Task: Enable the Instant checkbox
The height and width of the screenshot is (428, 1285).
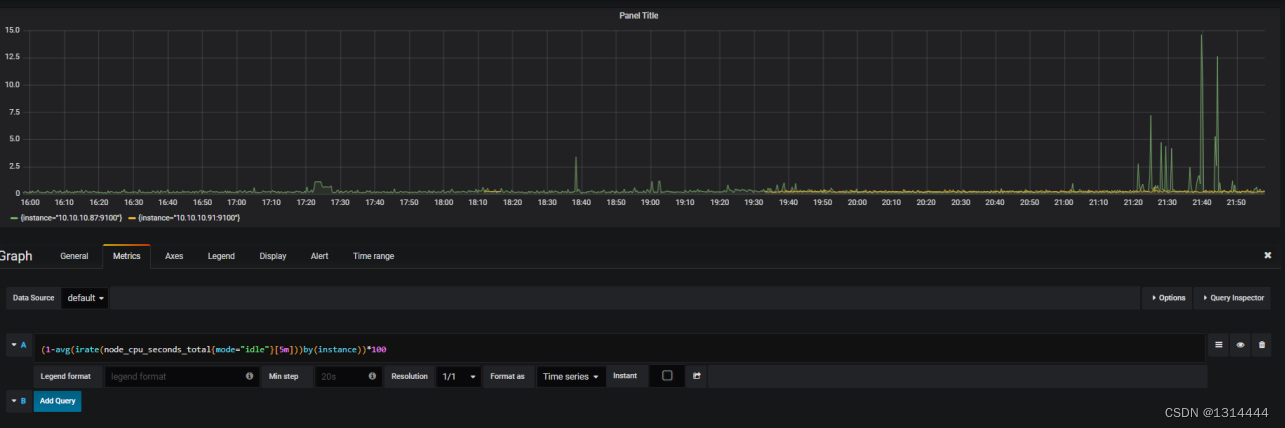Action: click(x=667, y=376)
